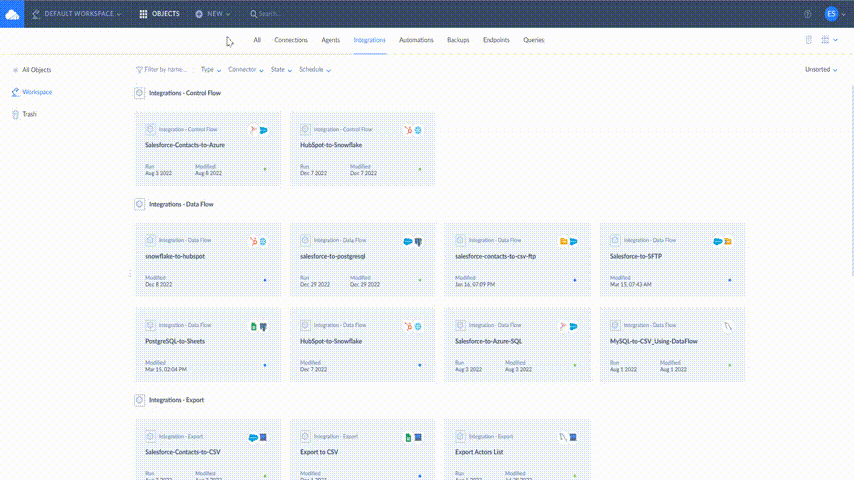Open the Salesforce-to-SFTP integration
Viewport: 854px width, 480px height.
coord(673,260)
